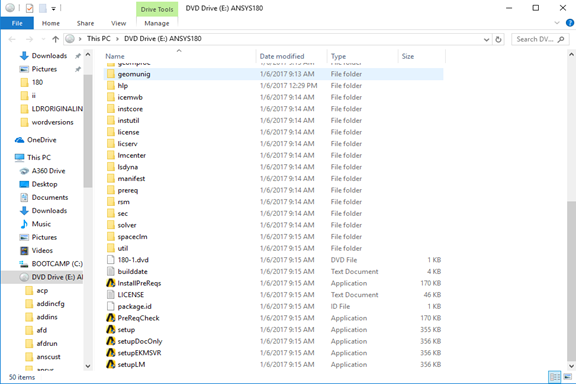This screenshot has height=384, width=576.
Task: Select OneDrive in the navigation pane
Action: [36, 140]
